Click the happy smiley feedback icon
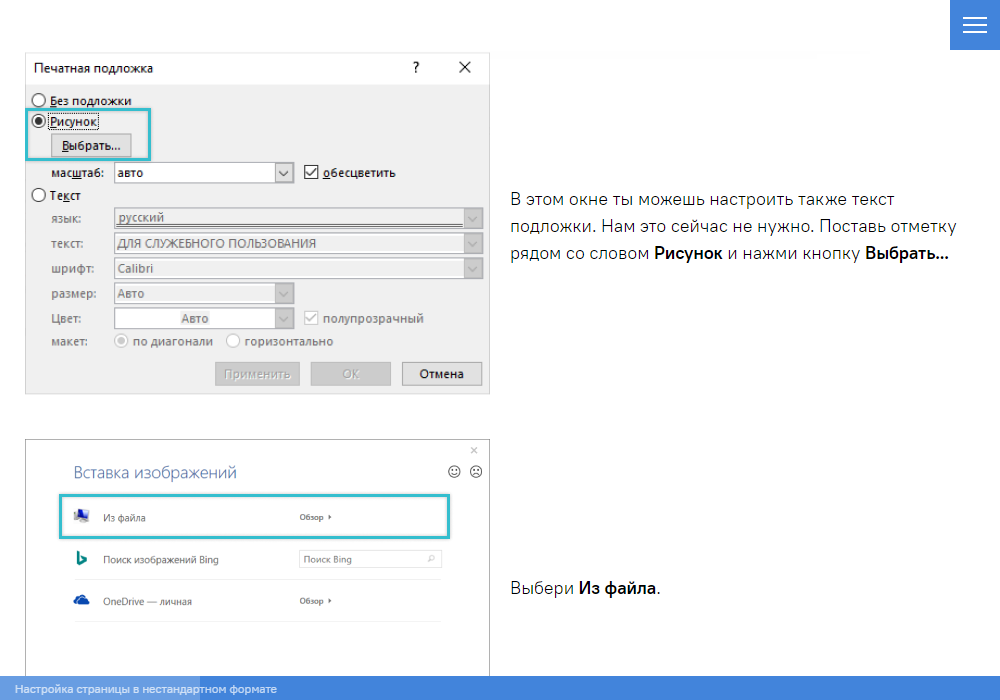The image size is (1000, 700). (x=454, y=471)
